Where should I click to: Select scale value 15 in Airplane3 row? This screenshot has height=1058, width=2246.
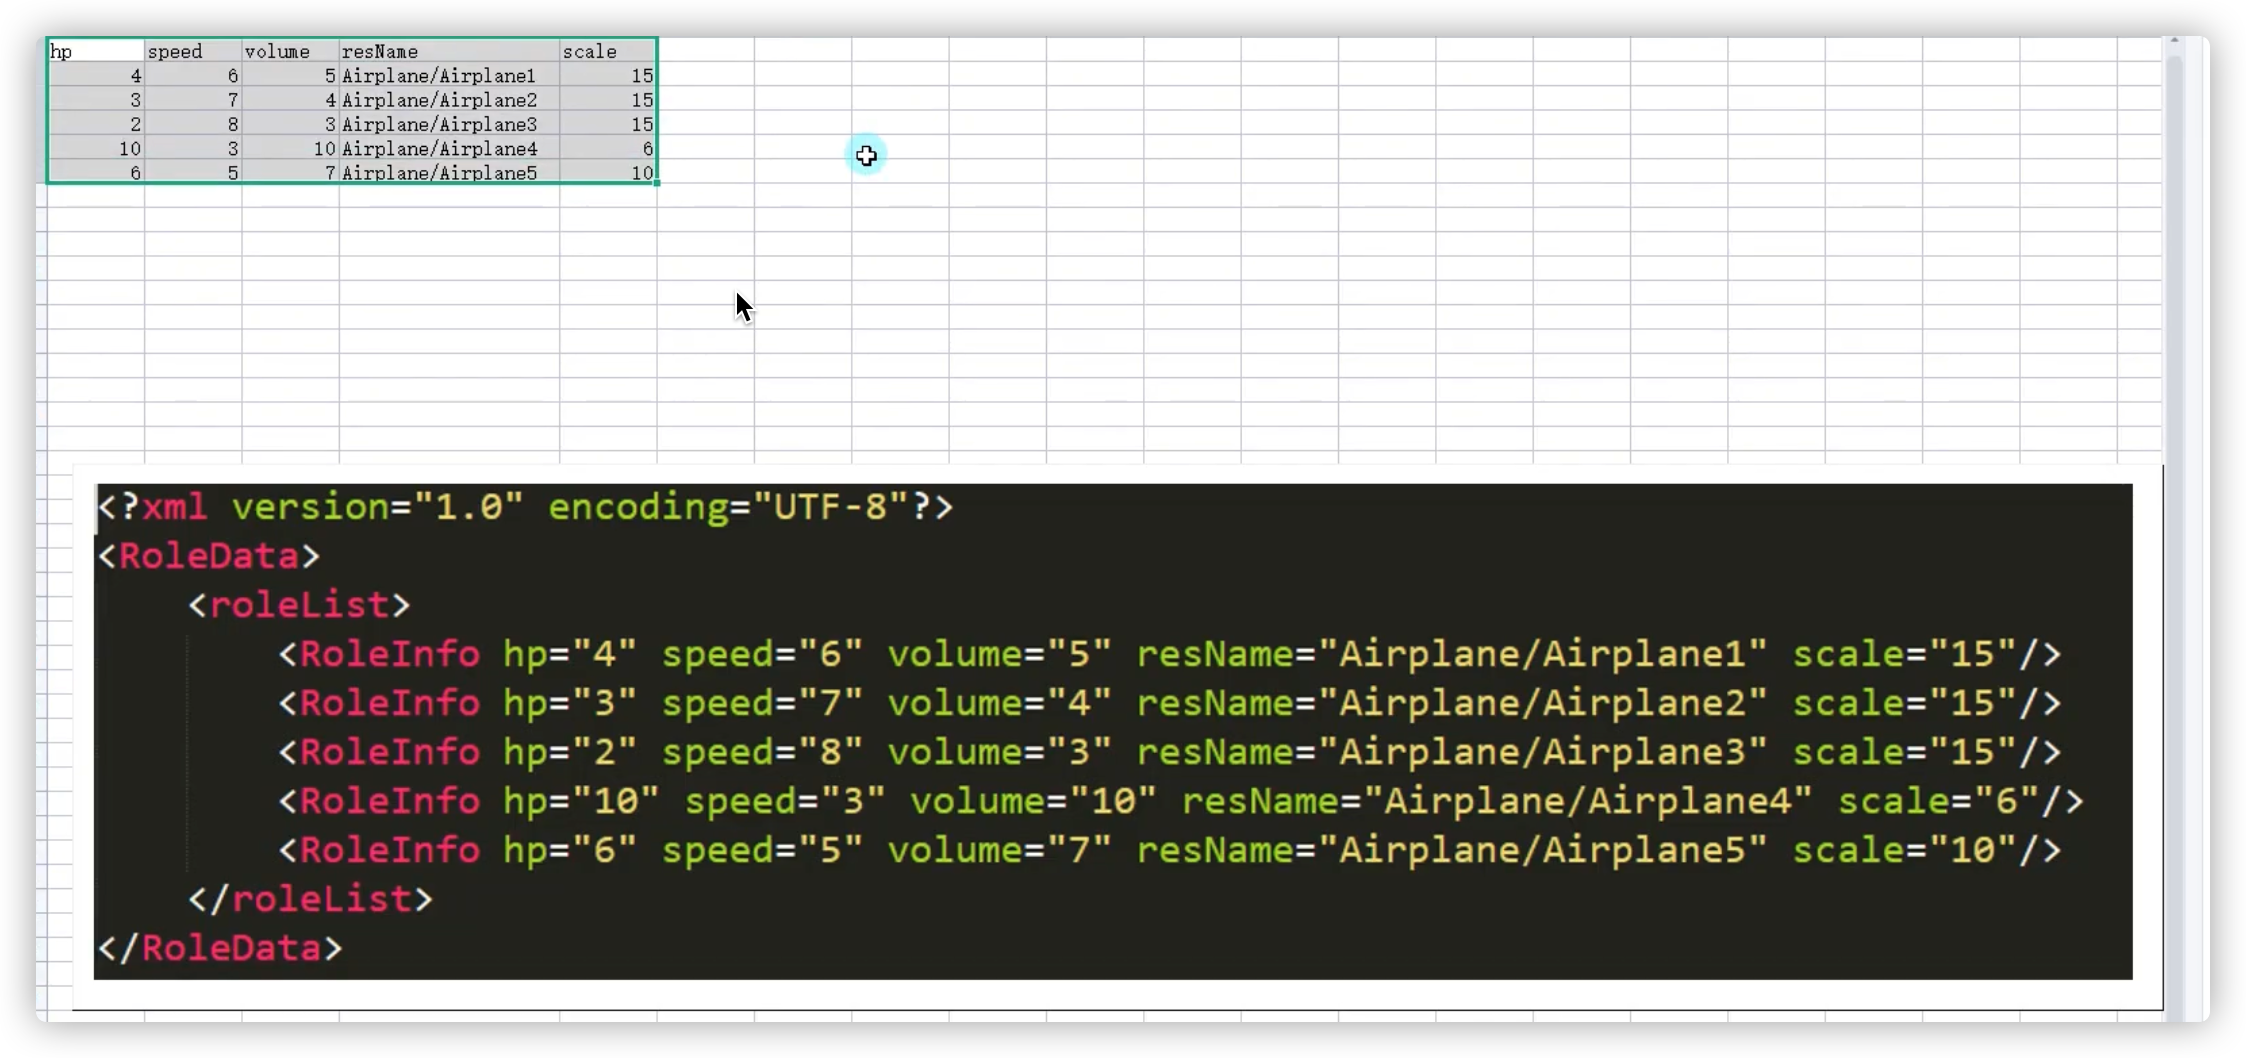coord(607,124)
